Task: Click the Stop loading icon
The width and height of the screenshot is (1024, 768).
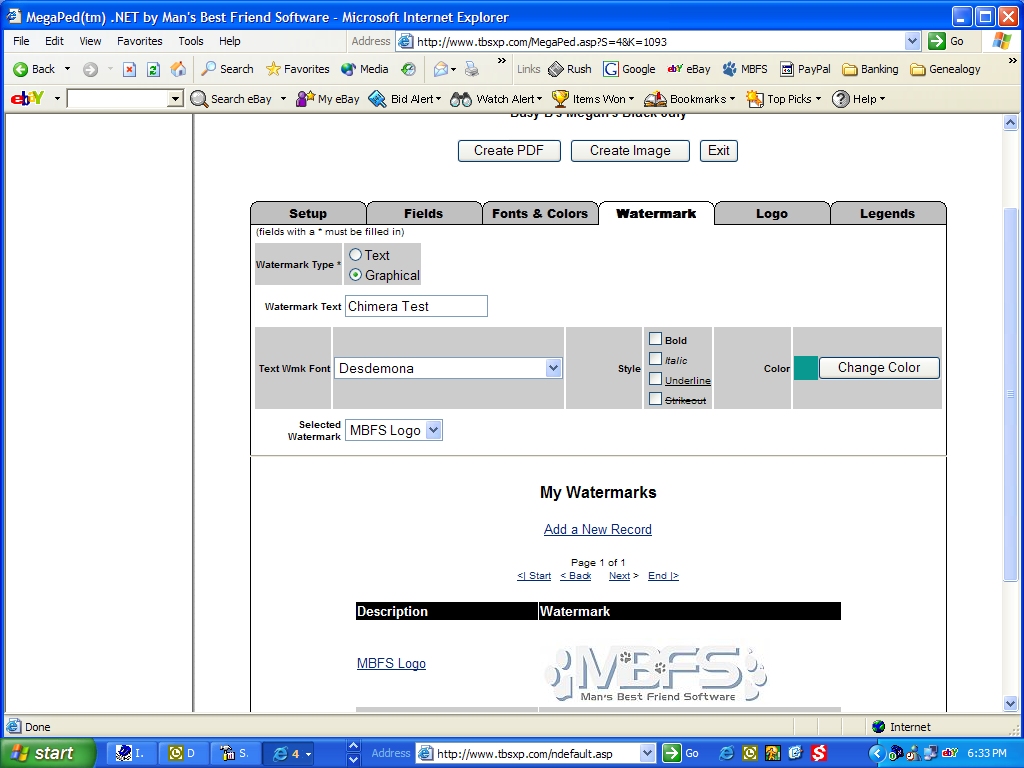Action: [x=129, y=69]
